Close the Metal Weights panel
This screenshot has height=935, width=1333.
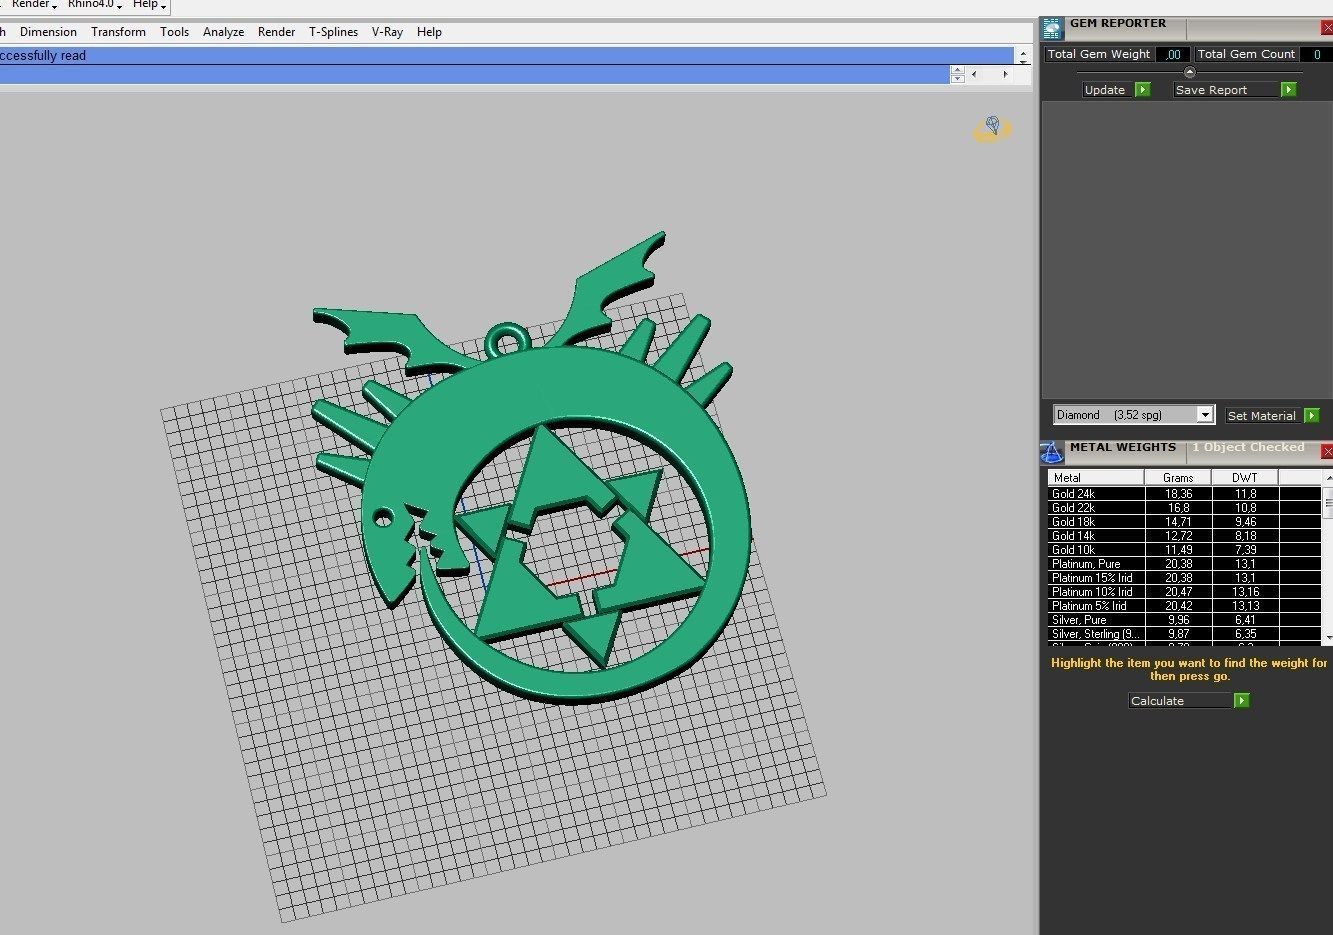coord(1327,452)
